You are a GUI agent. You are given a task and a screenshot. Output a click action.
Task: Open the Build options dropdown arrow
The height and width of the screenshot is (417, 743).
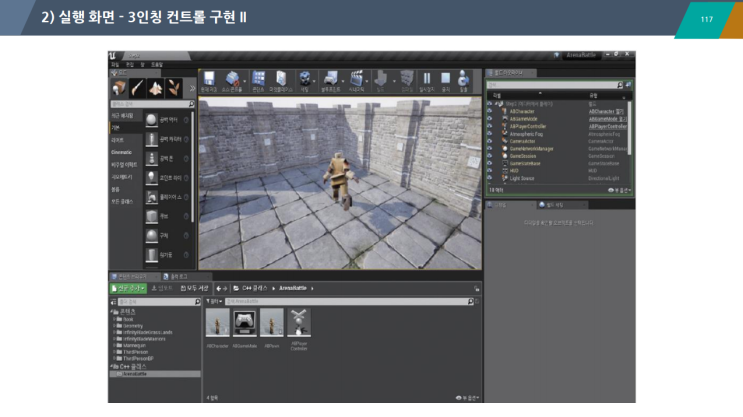394,81
